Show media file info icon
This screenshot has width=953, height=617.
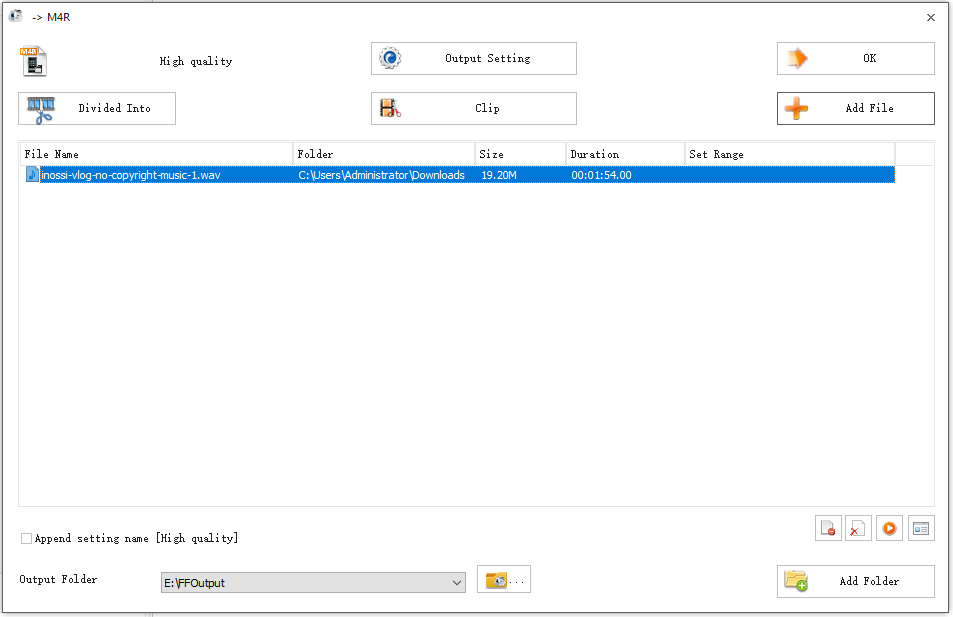click(921, 528)
